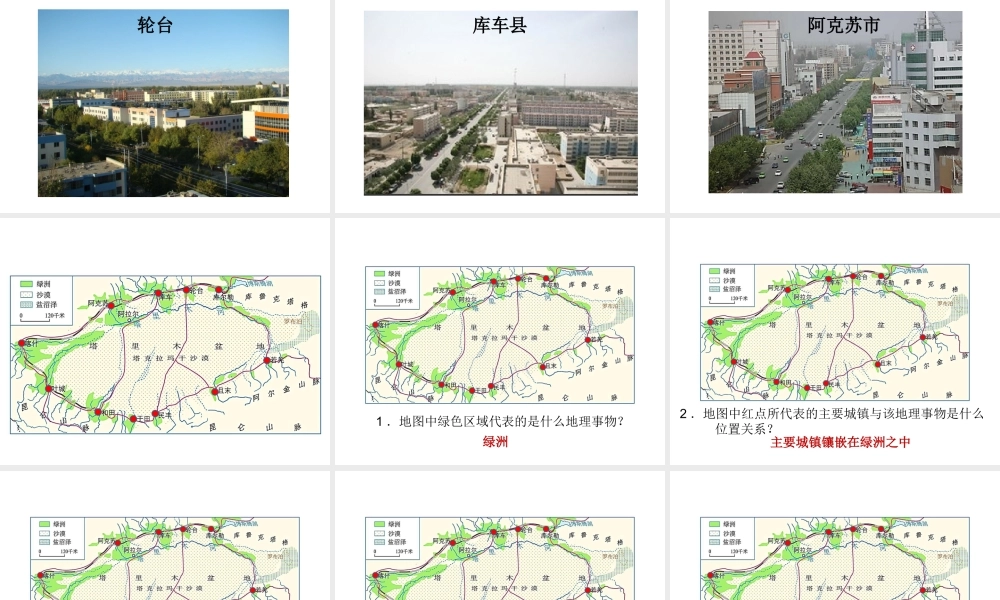Screen dimensions: 1000x600
Task: Select the 阿克苏市 downtown photo
Action: pos(835,102)
